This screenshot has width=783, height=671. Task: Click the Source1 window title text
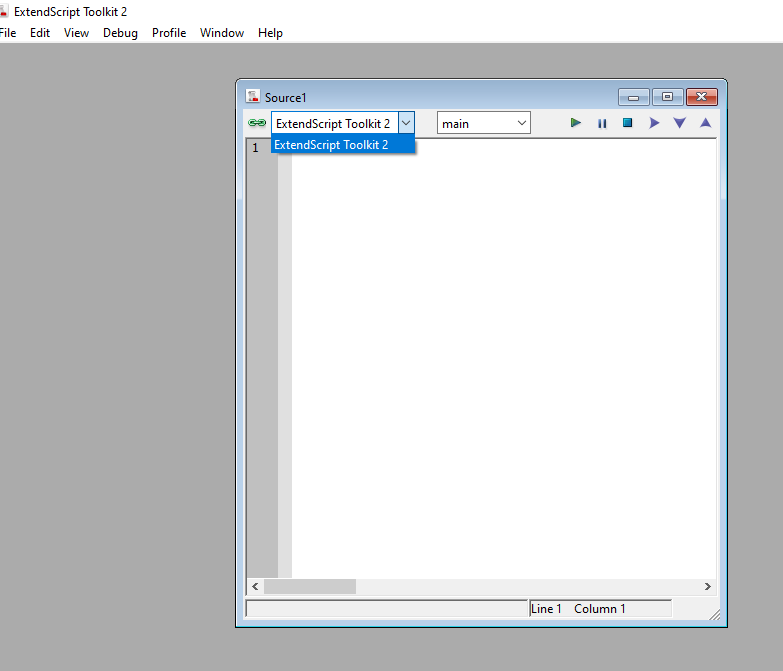click(x=285, y=97)
